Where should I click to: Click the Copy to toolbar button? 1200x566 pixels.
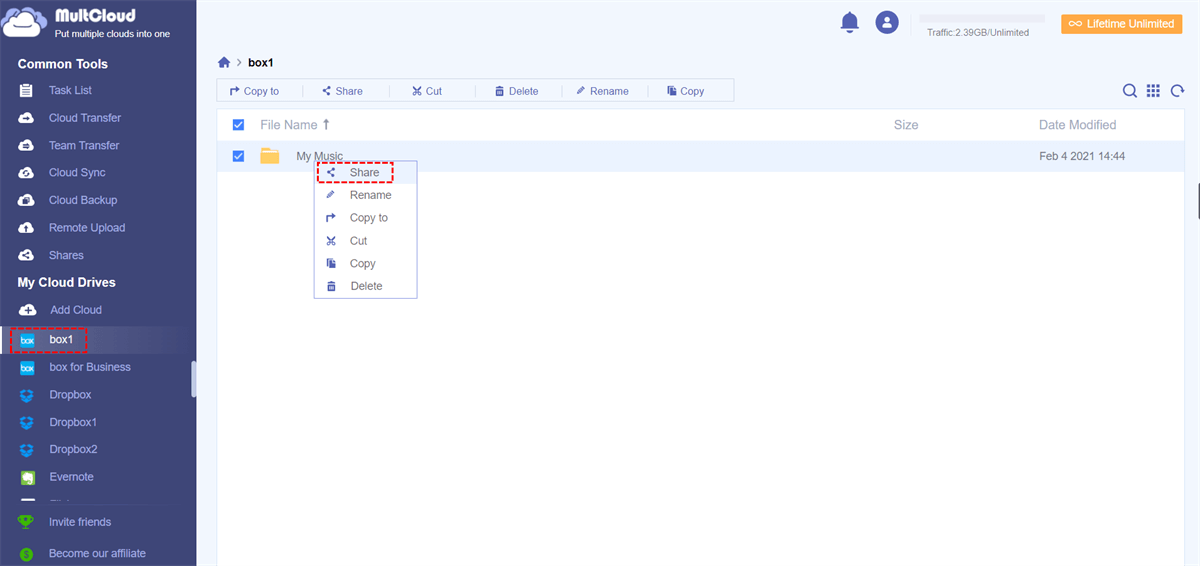point(254,91)
